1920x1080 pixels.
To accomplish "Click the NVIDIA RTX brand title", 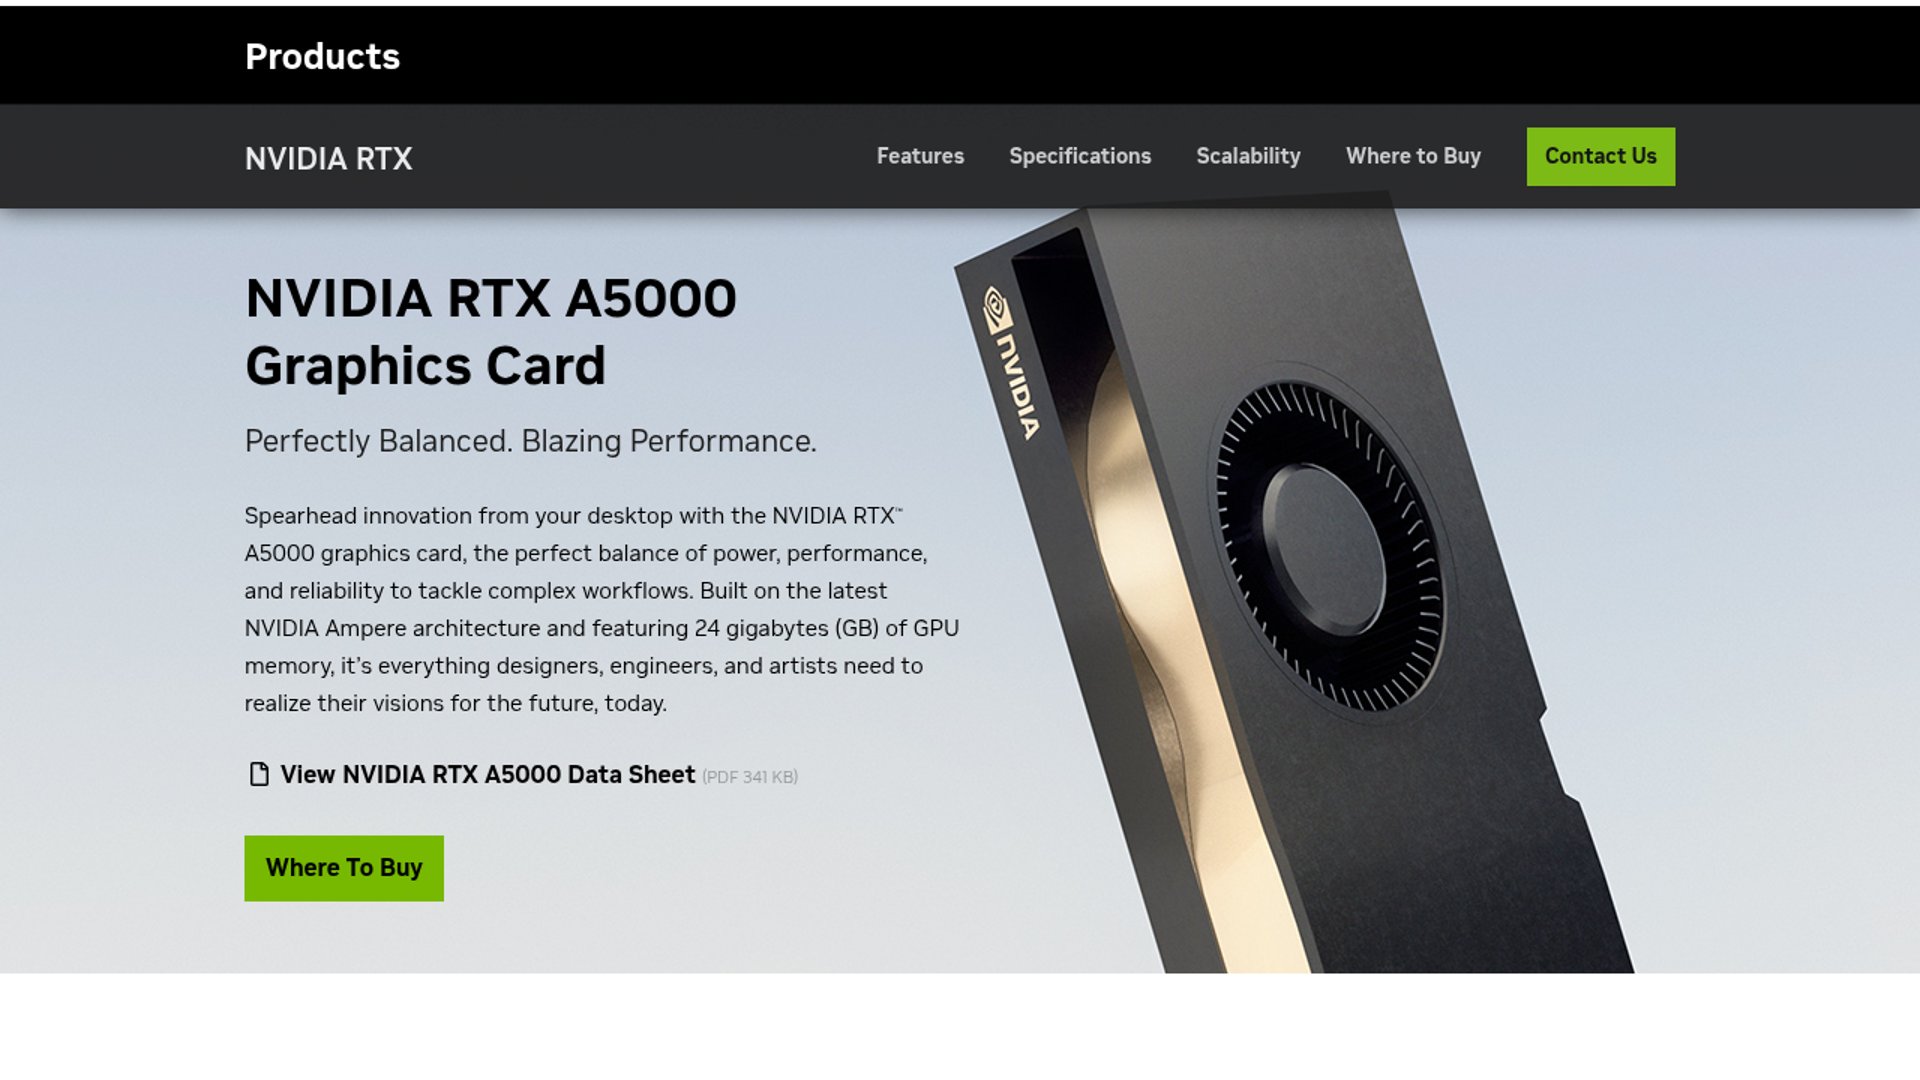I will (328, 159).
